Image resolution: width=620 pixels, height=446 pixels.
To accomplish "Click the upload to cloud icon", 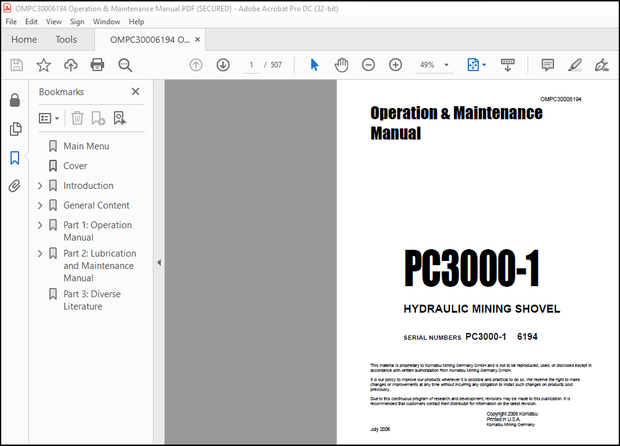I will click(70, 65).
